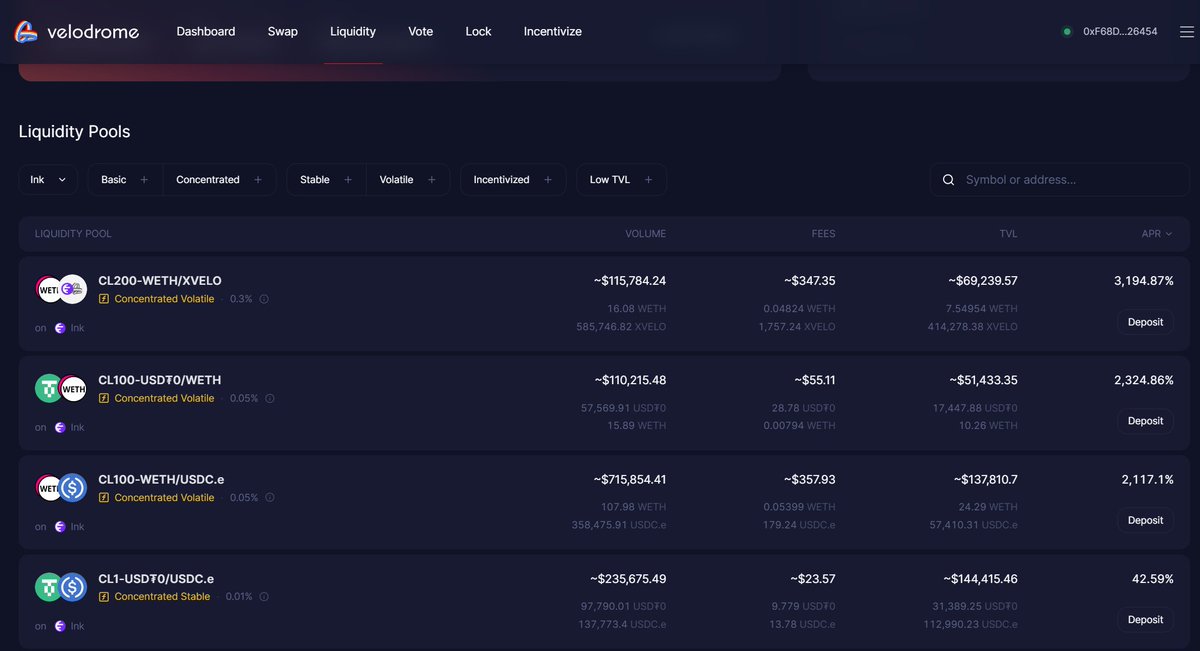Click the ~$51,433.35 TVL value
Screen dimensions: 1200x651
984,380
